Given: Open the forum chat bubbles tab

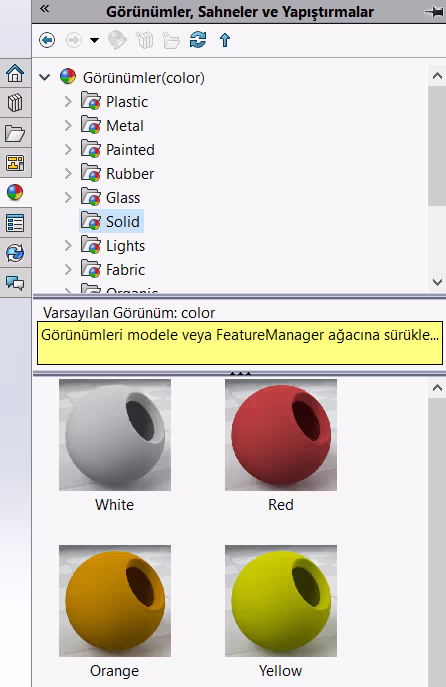Looking at the screenshot, I should click(15, 283).
